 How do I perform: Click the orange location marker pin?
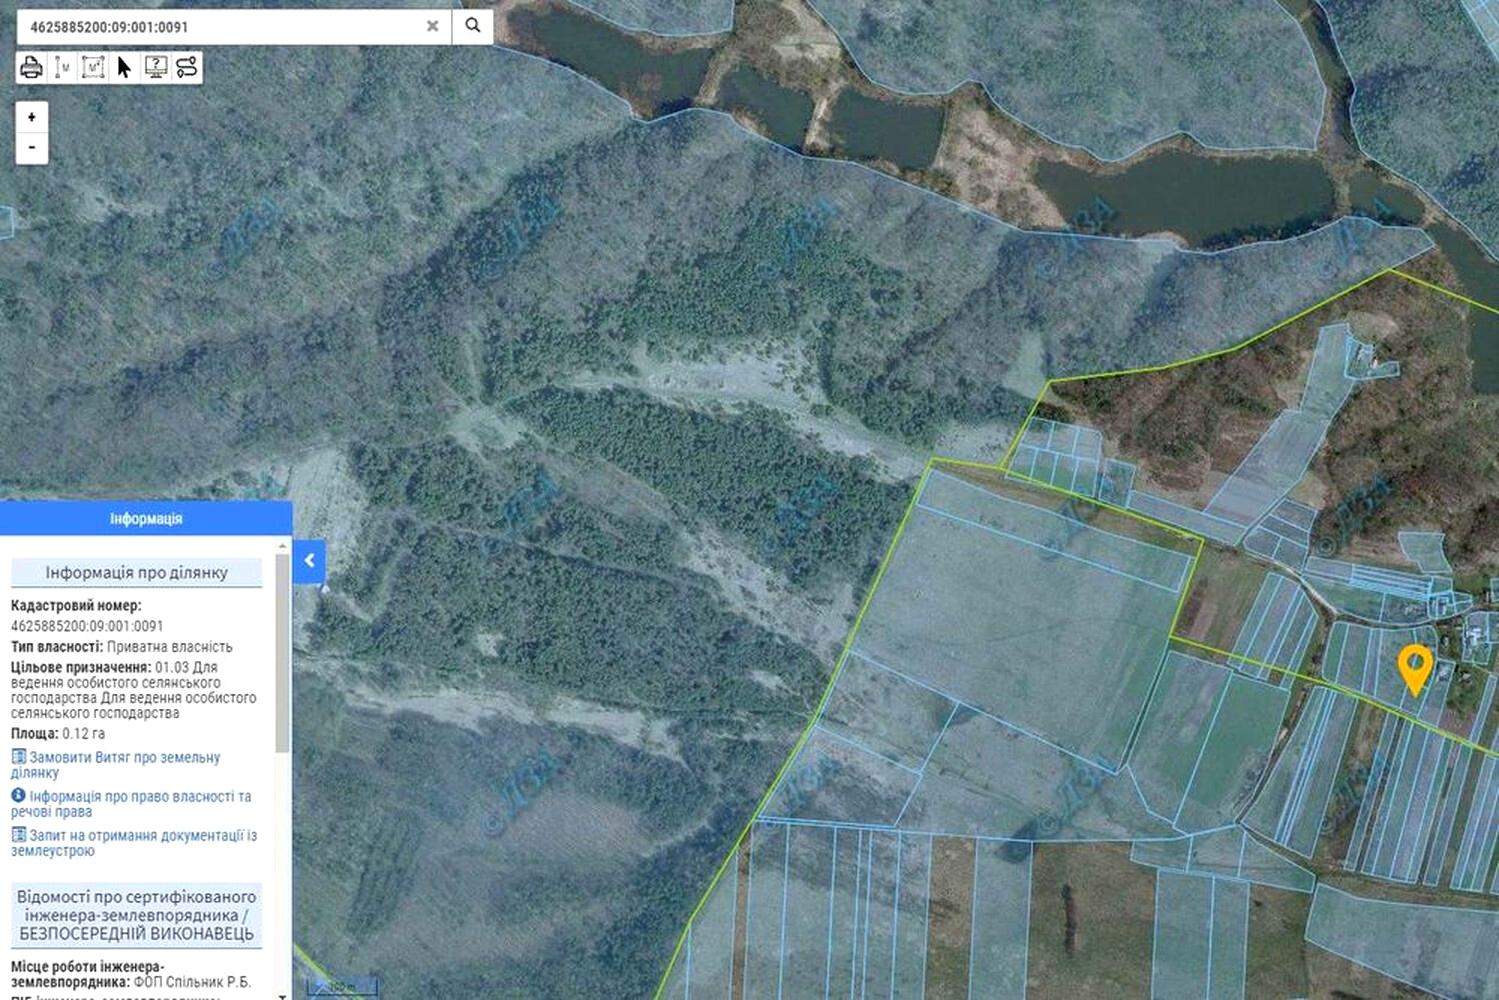click(x=1414, y=668)
